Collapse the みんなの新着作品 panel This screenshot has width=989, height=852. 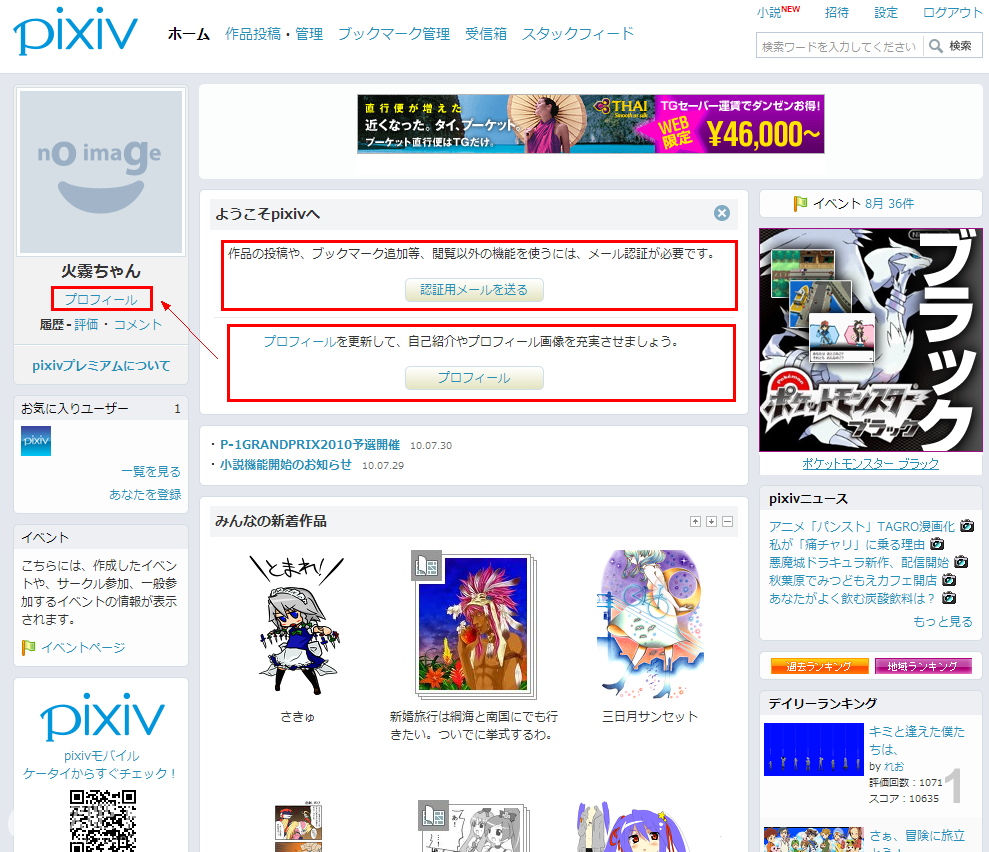click(727, 522)
